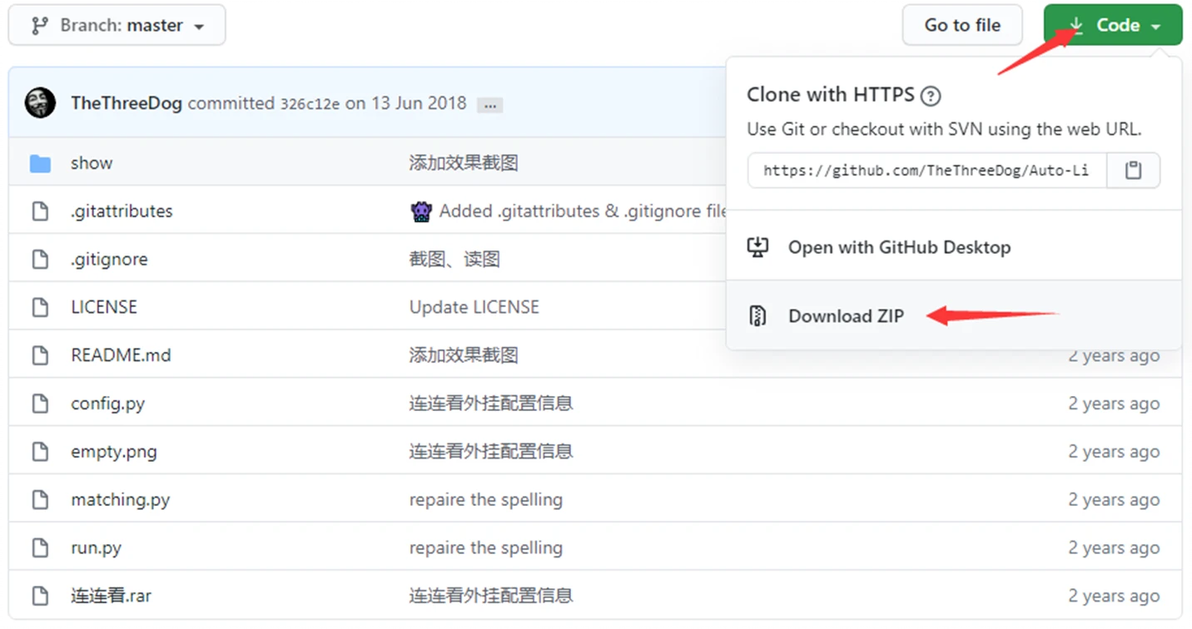Copy the clone URL via clipboard icon
This screenshot has height=629, width=1192.
1133,171
